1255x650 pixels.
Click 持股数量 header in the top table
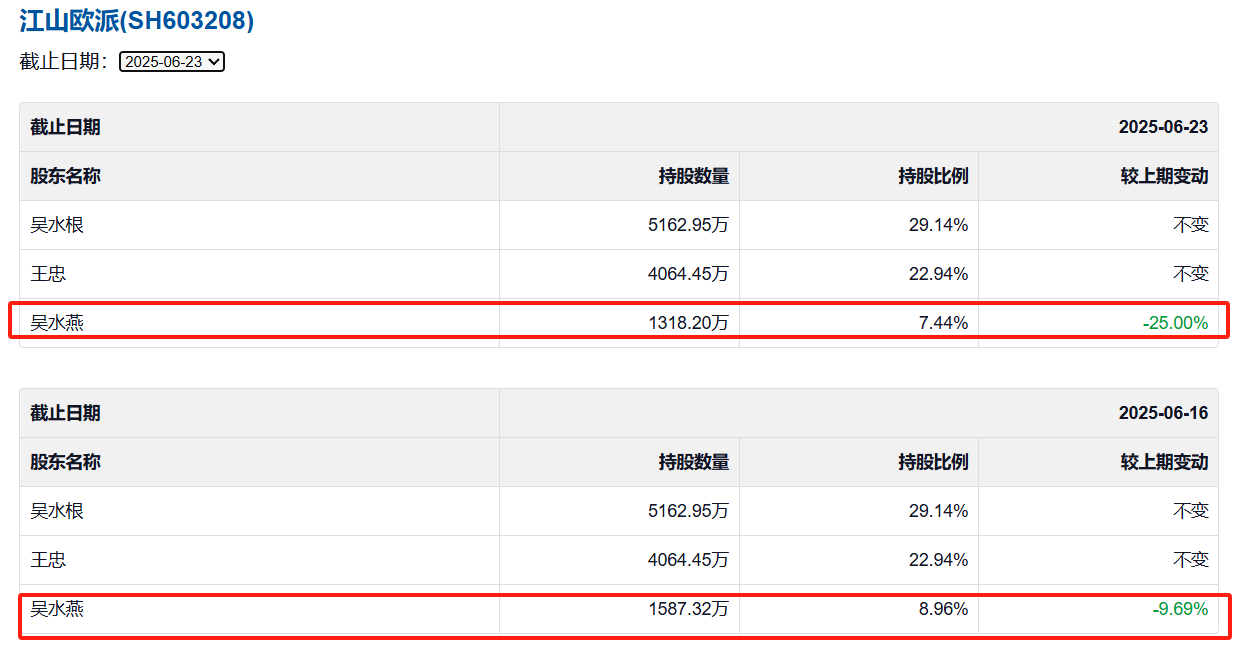coord(693,176)
